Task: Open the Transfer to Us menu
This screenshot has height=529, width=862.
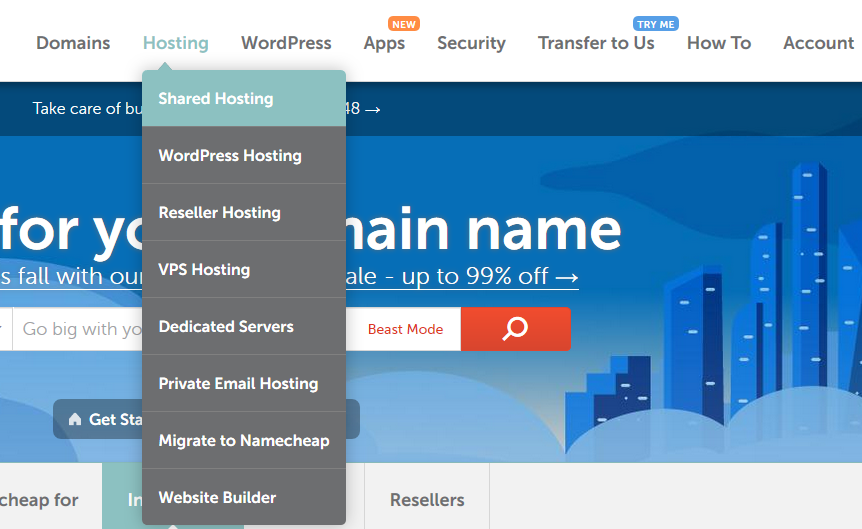Action: [x=596, y=43]
